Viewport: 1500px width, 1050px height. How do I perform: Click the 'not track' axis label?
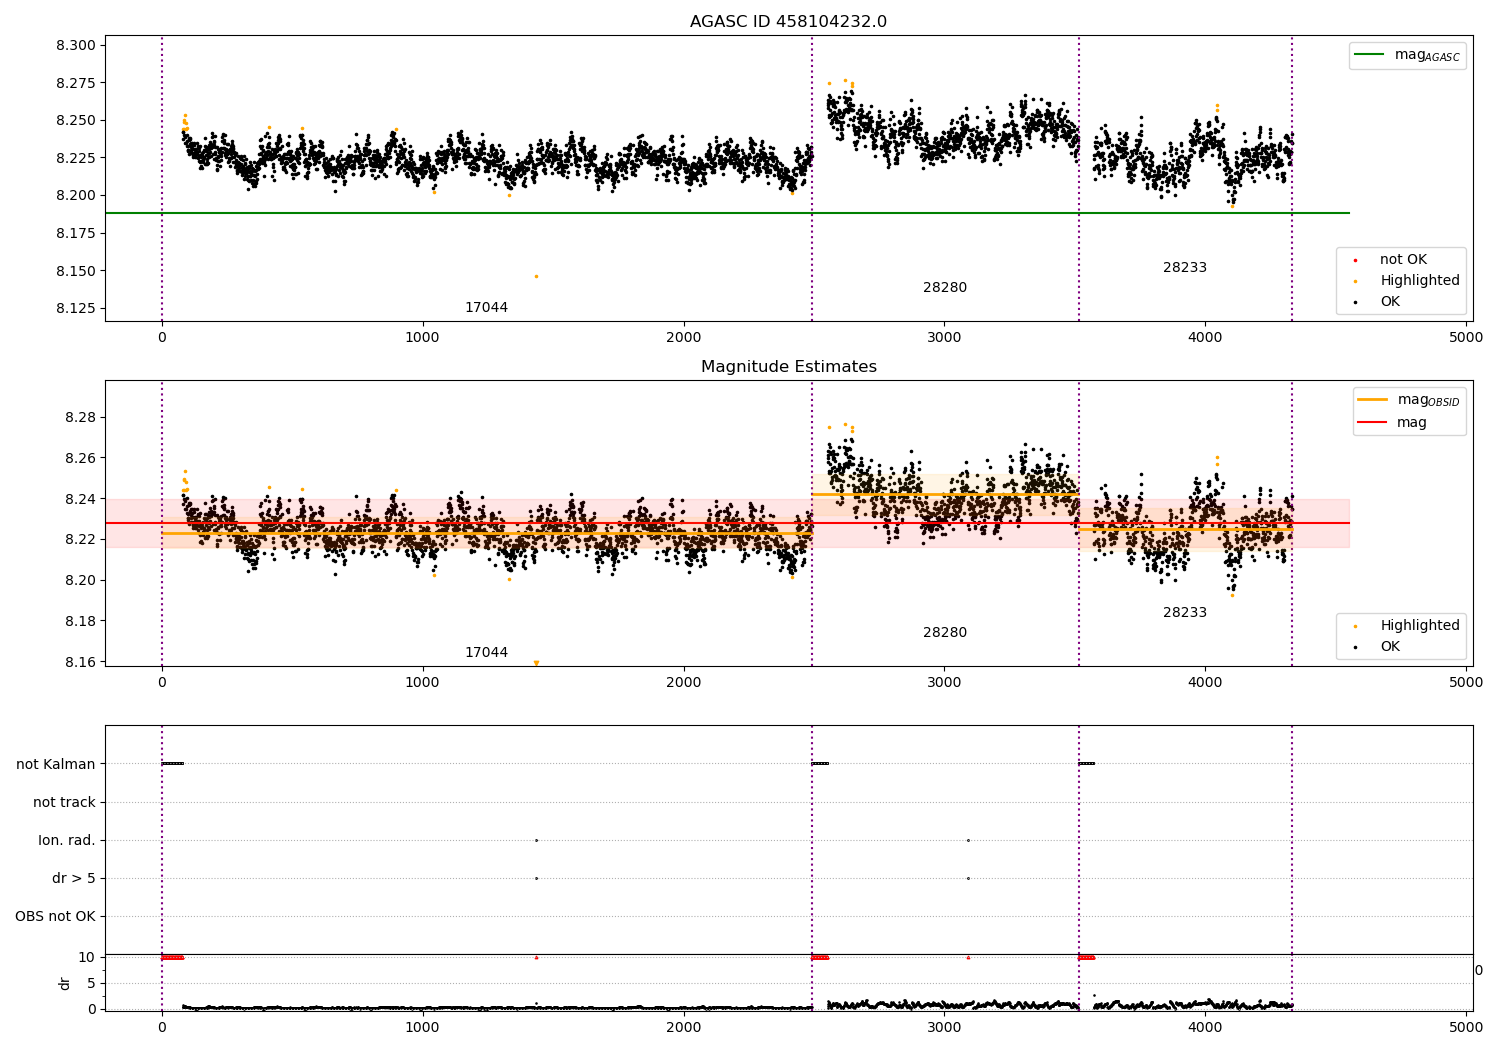(x=64, y=803)
